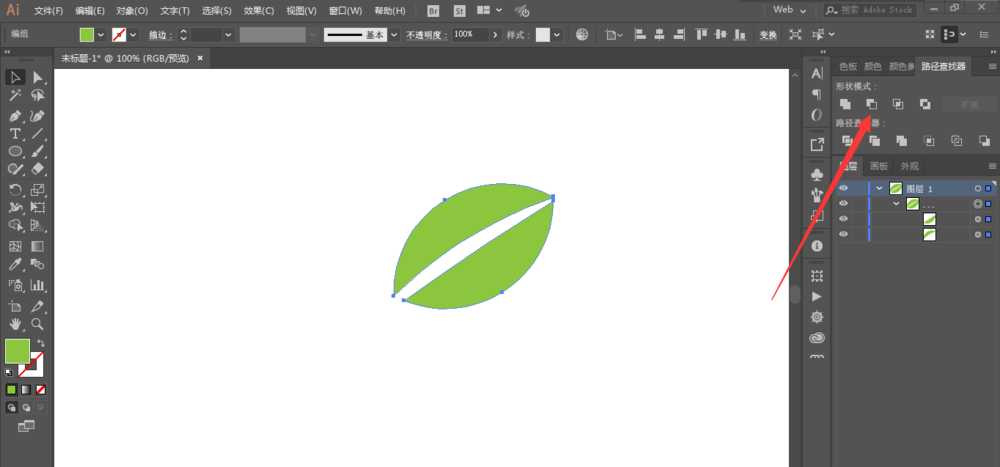Toggle visibility of the '...' group sublayer

coord(844,204)
